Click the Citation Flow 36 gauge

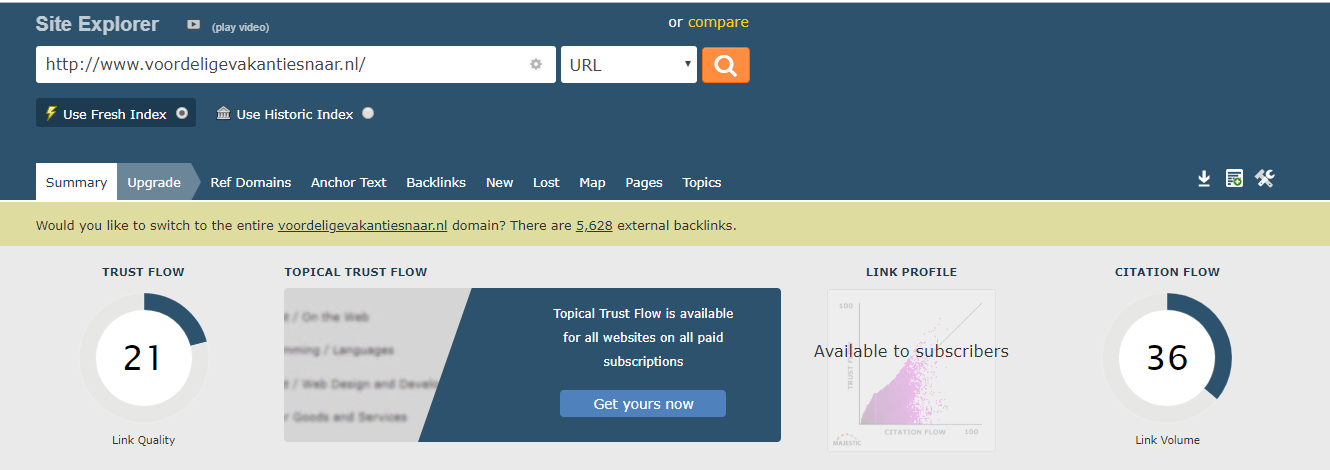coord(1167,358)
